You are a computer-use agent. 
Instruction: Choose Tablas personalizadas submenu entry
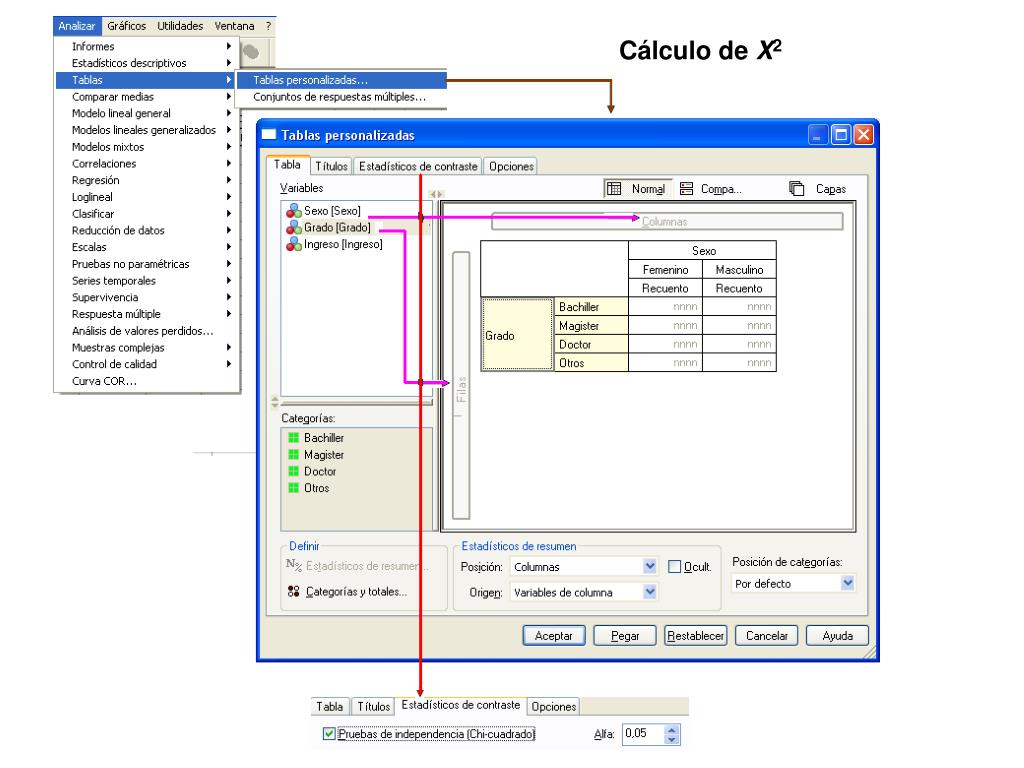pyautogui.click(x=341, y=80)
